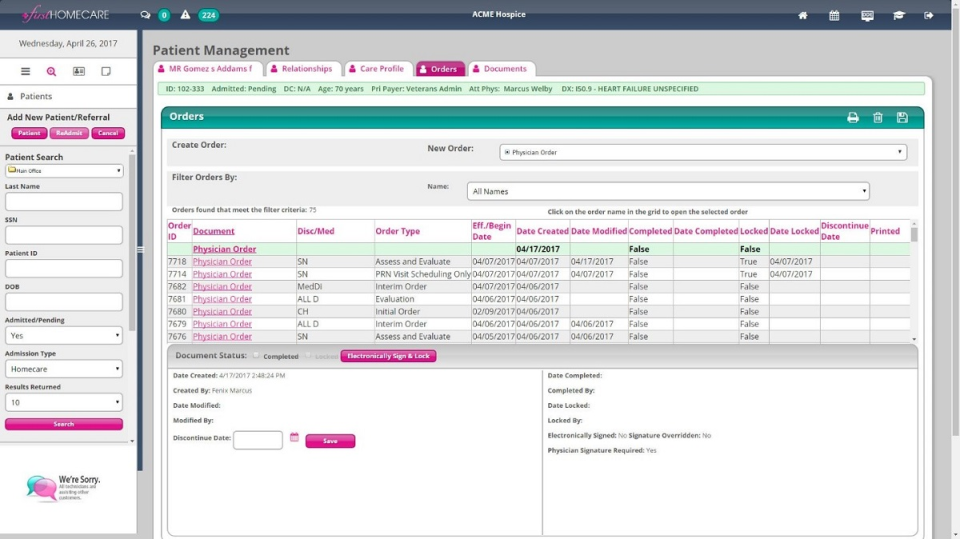Toggle the Locked document status checkbox
Viewport: 960px width, 539px height.
tap(307, 356)
